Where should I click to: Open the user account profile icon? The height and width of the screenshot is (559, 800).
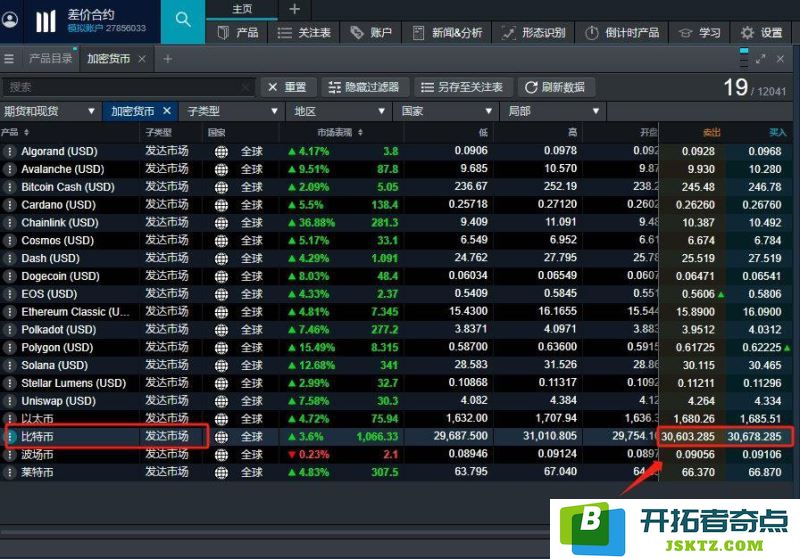[x=10, y=20]
